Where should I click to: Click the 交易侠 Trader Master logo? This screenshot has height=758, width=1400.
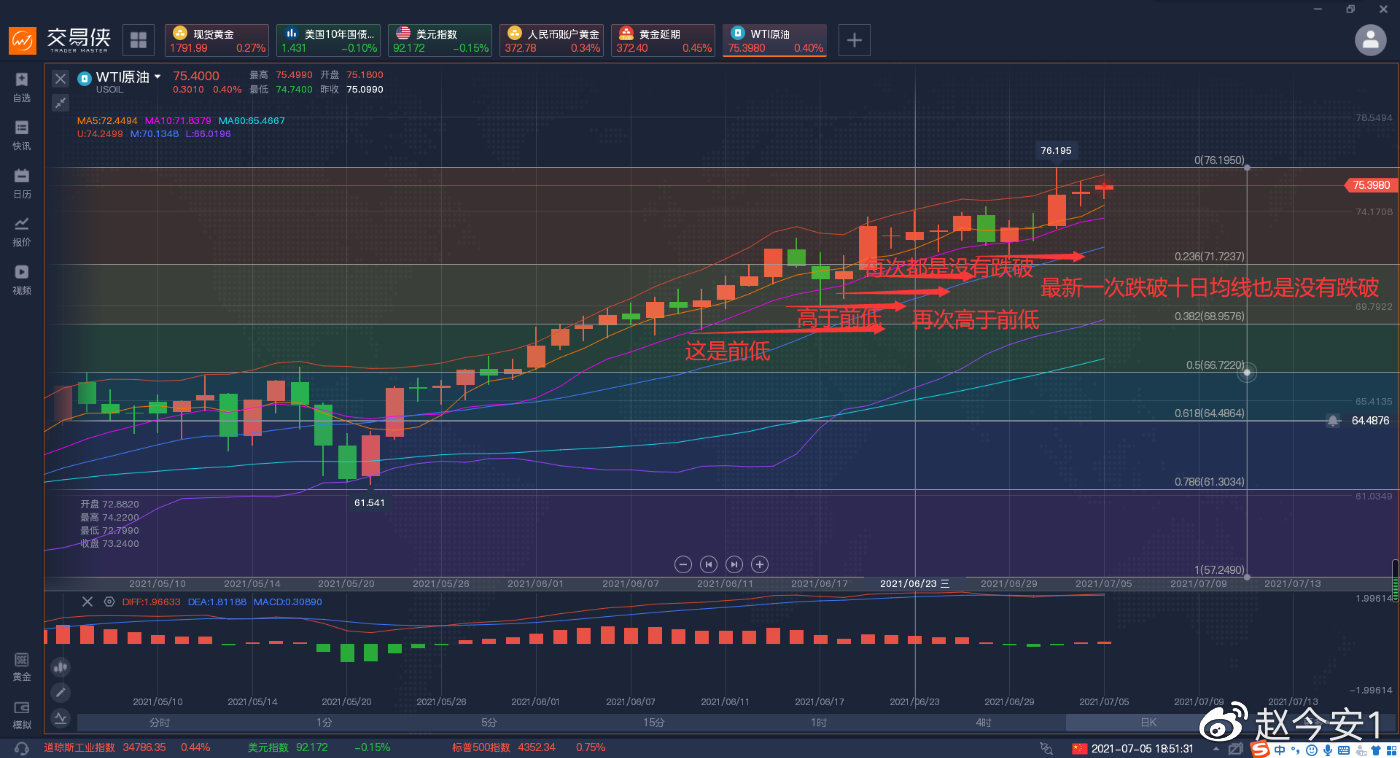tap(61, 40)
